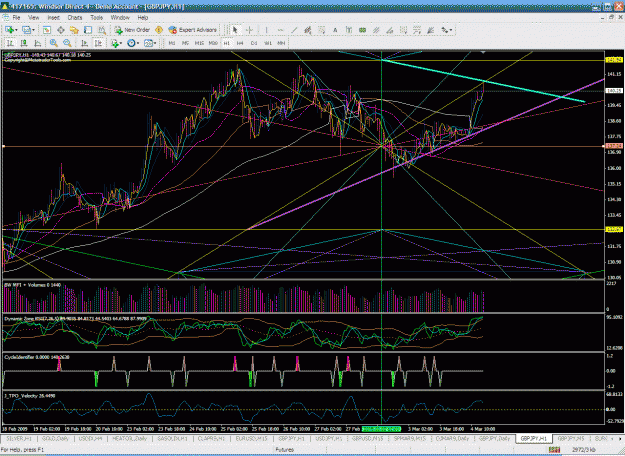Image resolution: width=625 pixels, height=456 pixels.
Task: Open the View menu
Action: tap(33, 18)
